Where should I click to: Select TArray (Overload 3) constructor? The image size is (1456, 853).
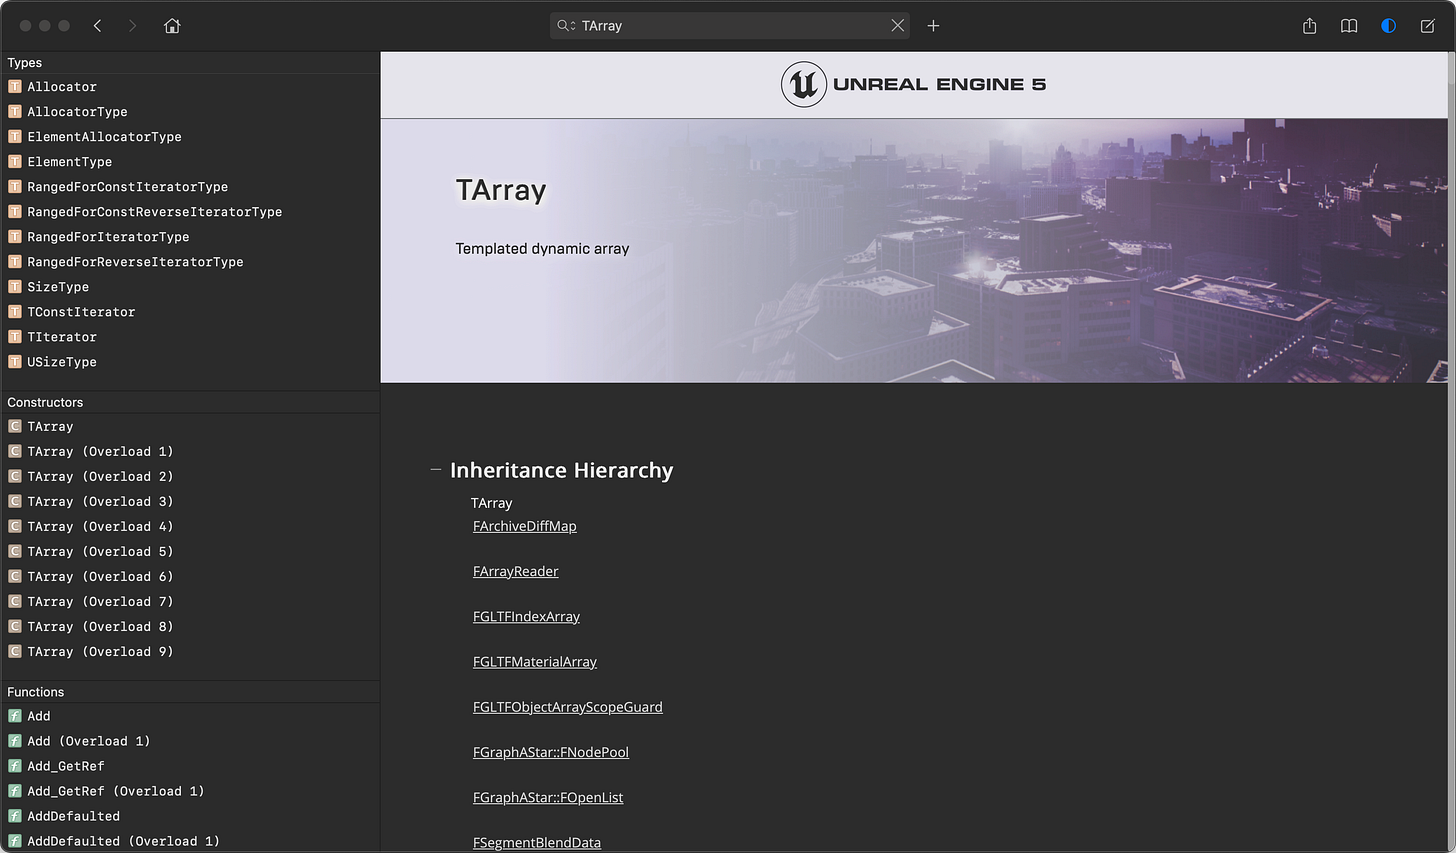pyautogui.click(x=190, y=501)
